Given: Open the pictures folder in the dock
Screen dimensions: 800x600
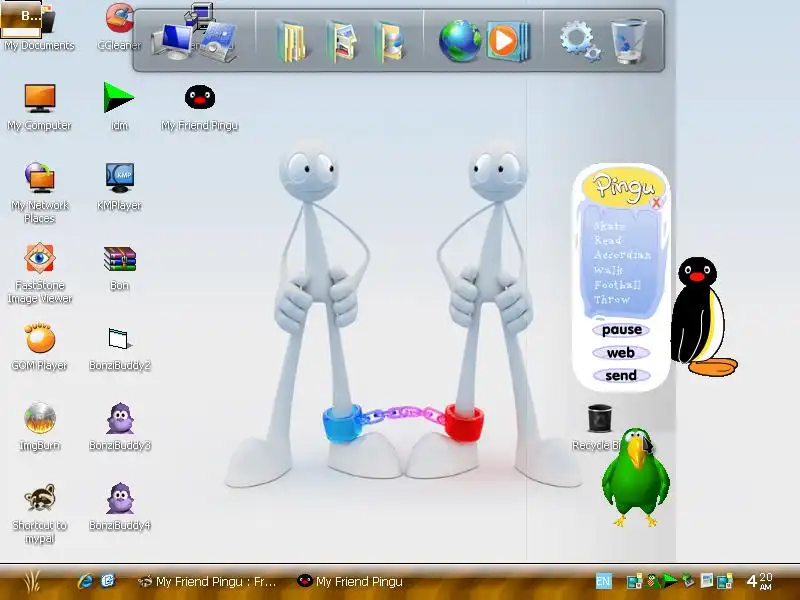Looking at the screenshot, I should point(341,41).
